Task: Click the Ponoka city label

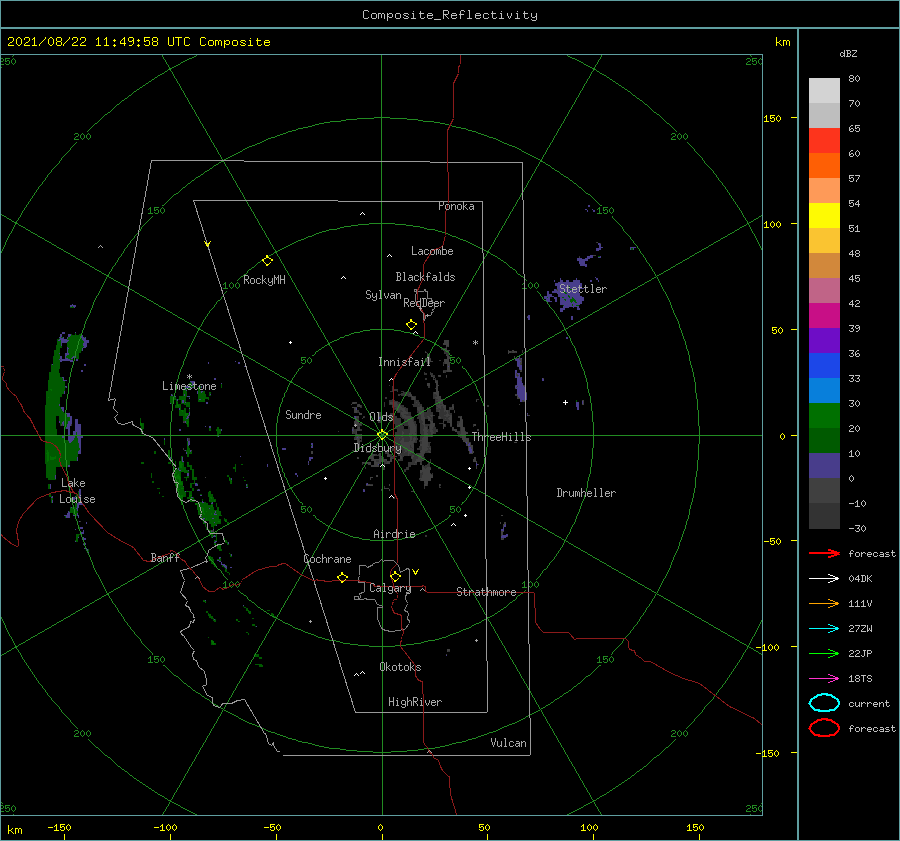Action: pyautogui.click(x=456, y=206)
